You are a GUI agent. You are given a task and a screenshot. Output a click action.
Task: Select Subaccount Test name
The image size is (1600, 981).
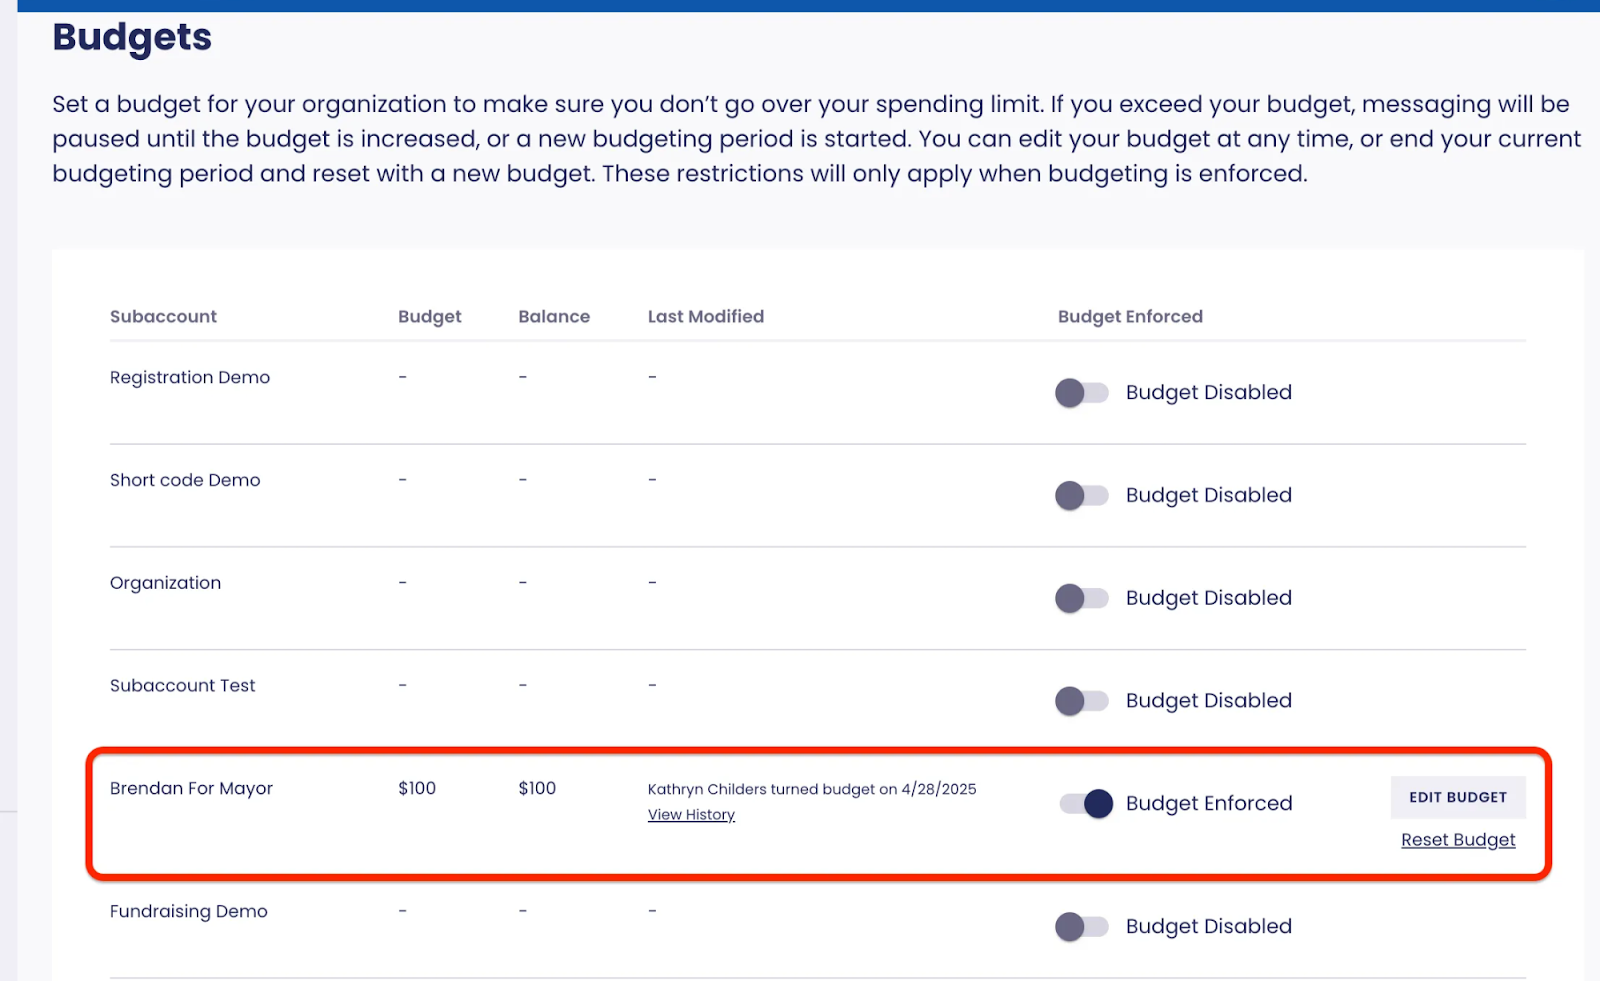click(x=182, y=685)
